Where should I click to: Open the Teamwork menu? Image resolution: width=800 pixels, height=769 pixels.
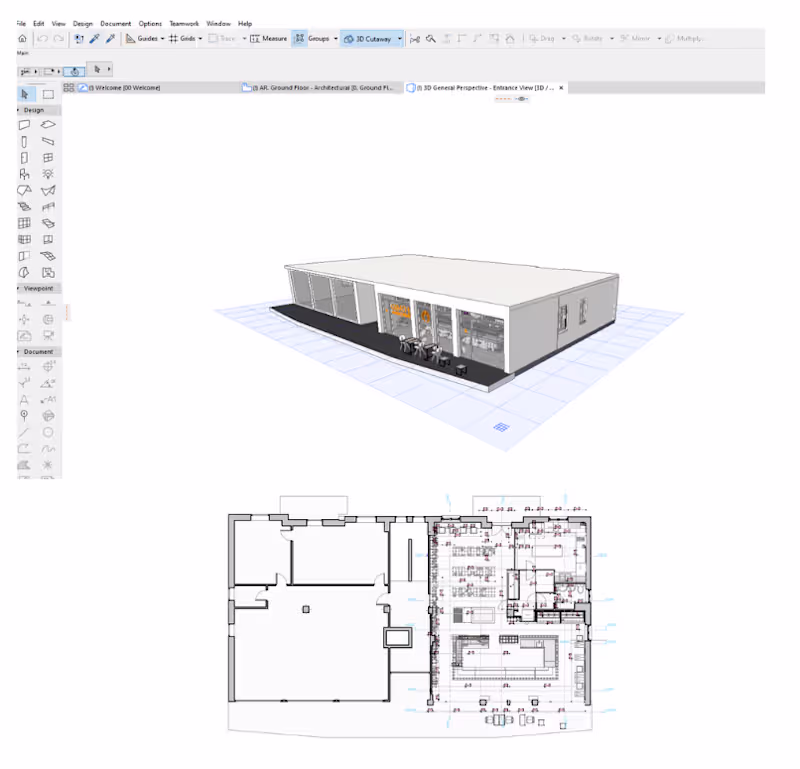tap(183, 23)
